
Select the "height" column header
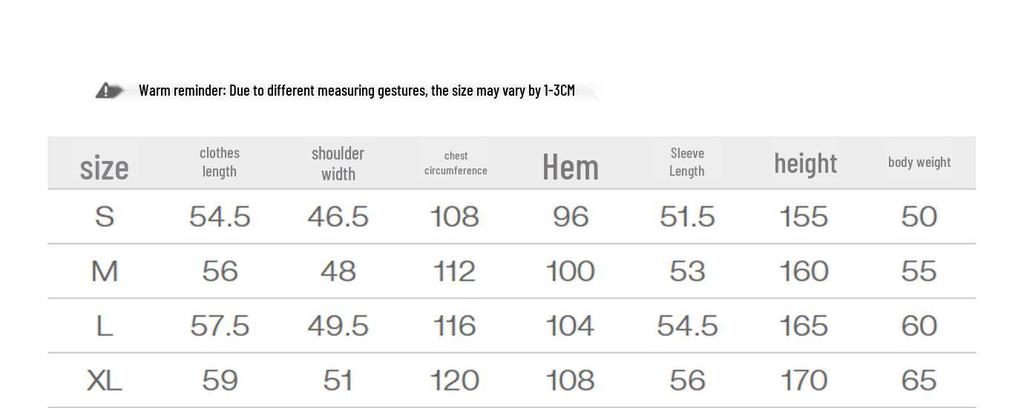pos(805,163)
